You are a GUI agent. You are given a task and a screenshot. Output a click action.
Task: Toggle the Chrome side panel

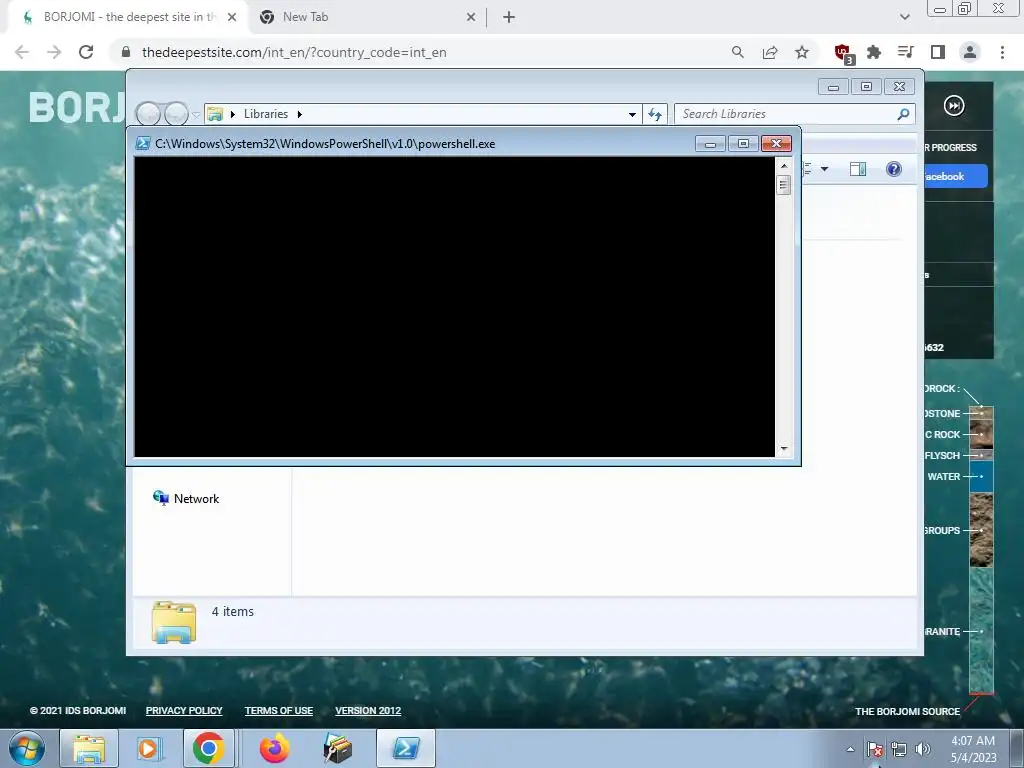pyautogui.click(x=938, y=52)
